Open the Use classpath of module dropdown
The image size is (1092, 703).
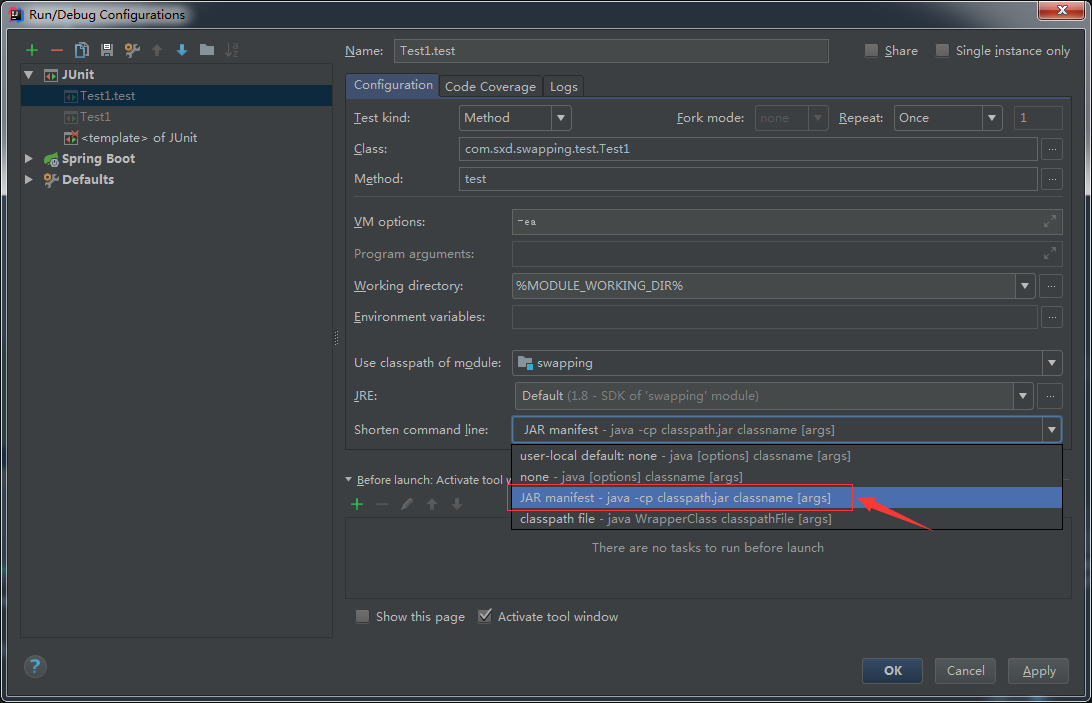pos(786,363)
